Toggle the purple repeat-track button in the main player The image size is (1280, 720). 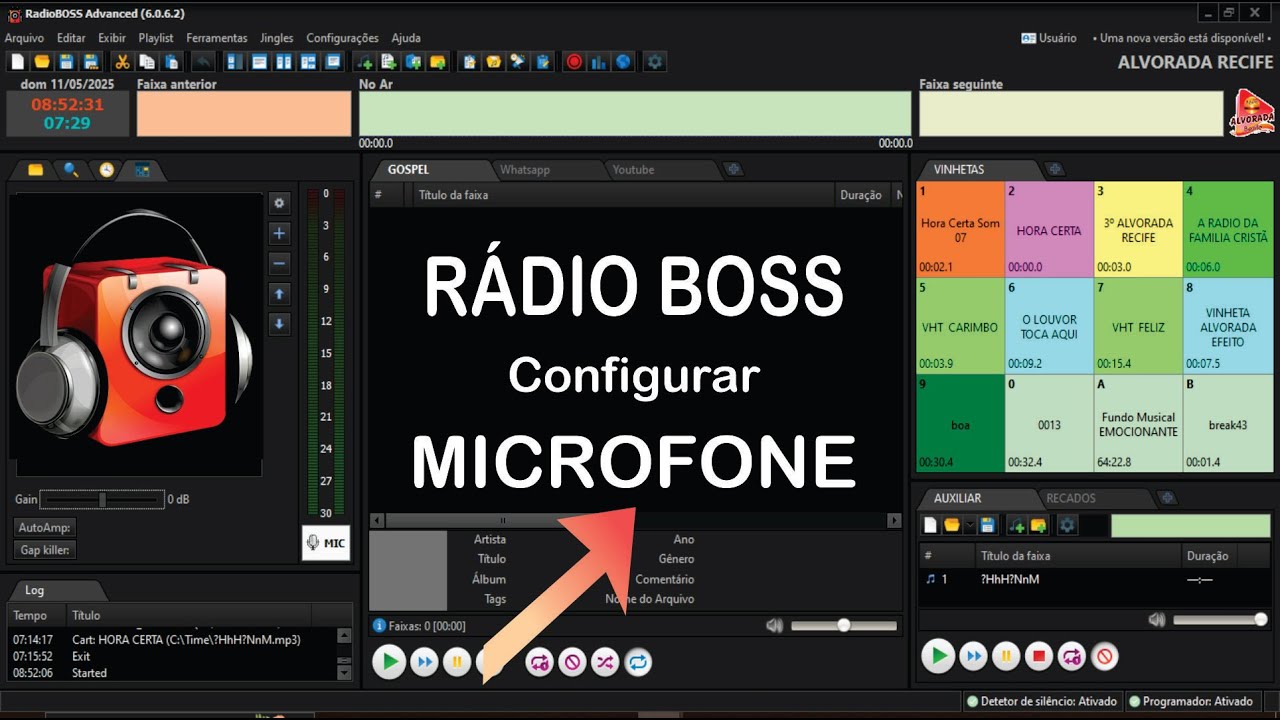(540, 661)
